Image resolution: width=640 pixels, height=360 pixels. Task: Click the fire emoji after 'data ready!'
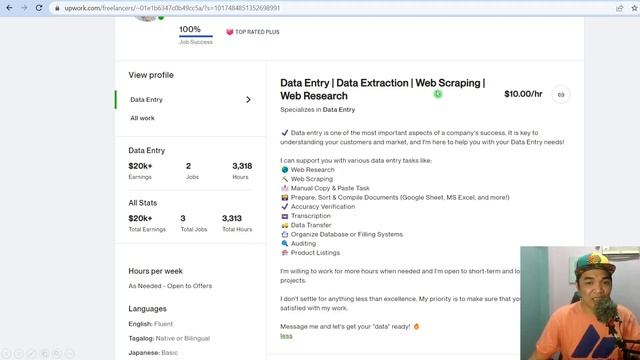point(416,327)
